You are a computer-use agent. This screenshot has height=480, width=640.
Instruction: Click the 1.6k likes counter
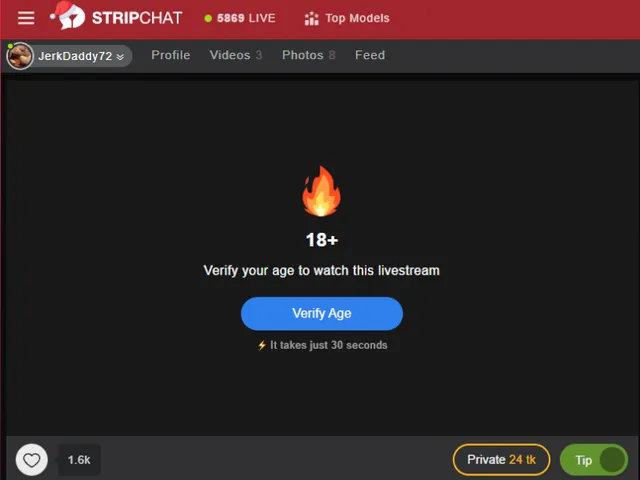pos(79,460)
